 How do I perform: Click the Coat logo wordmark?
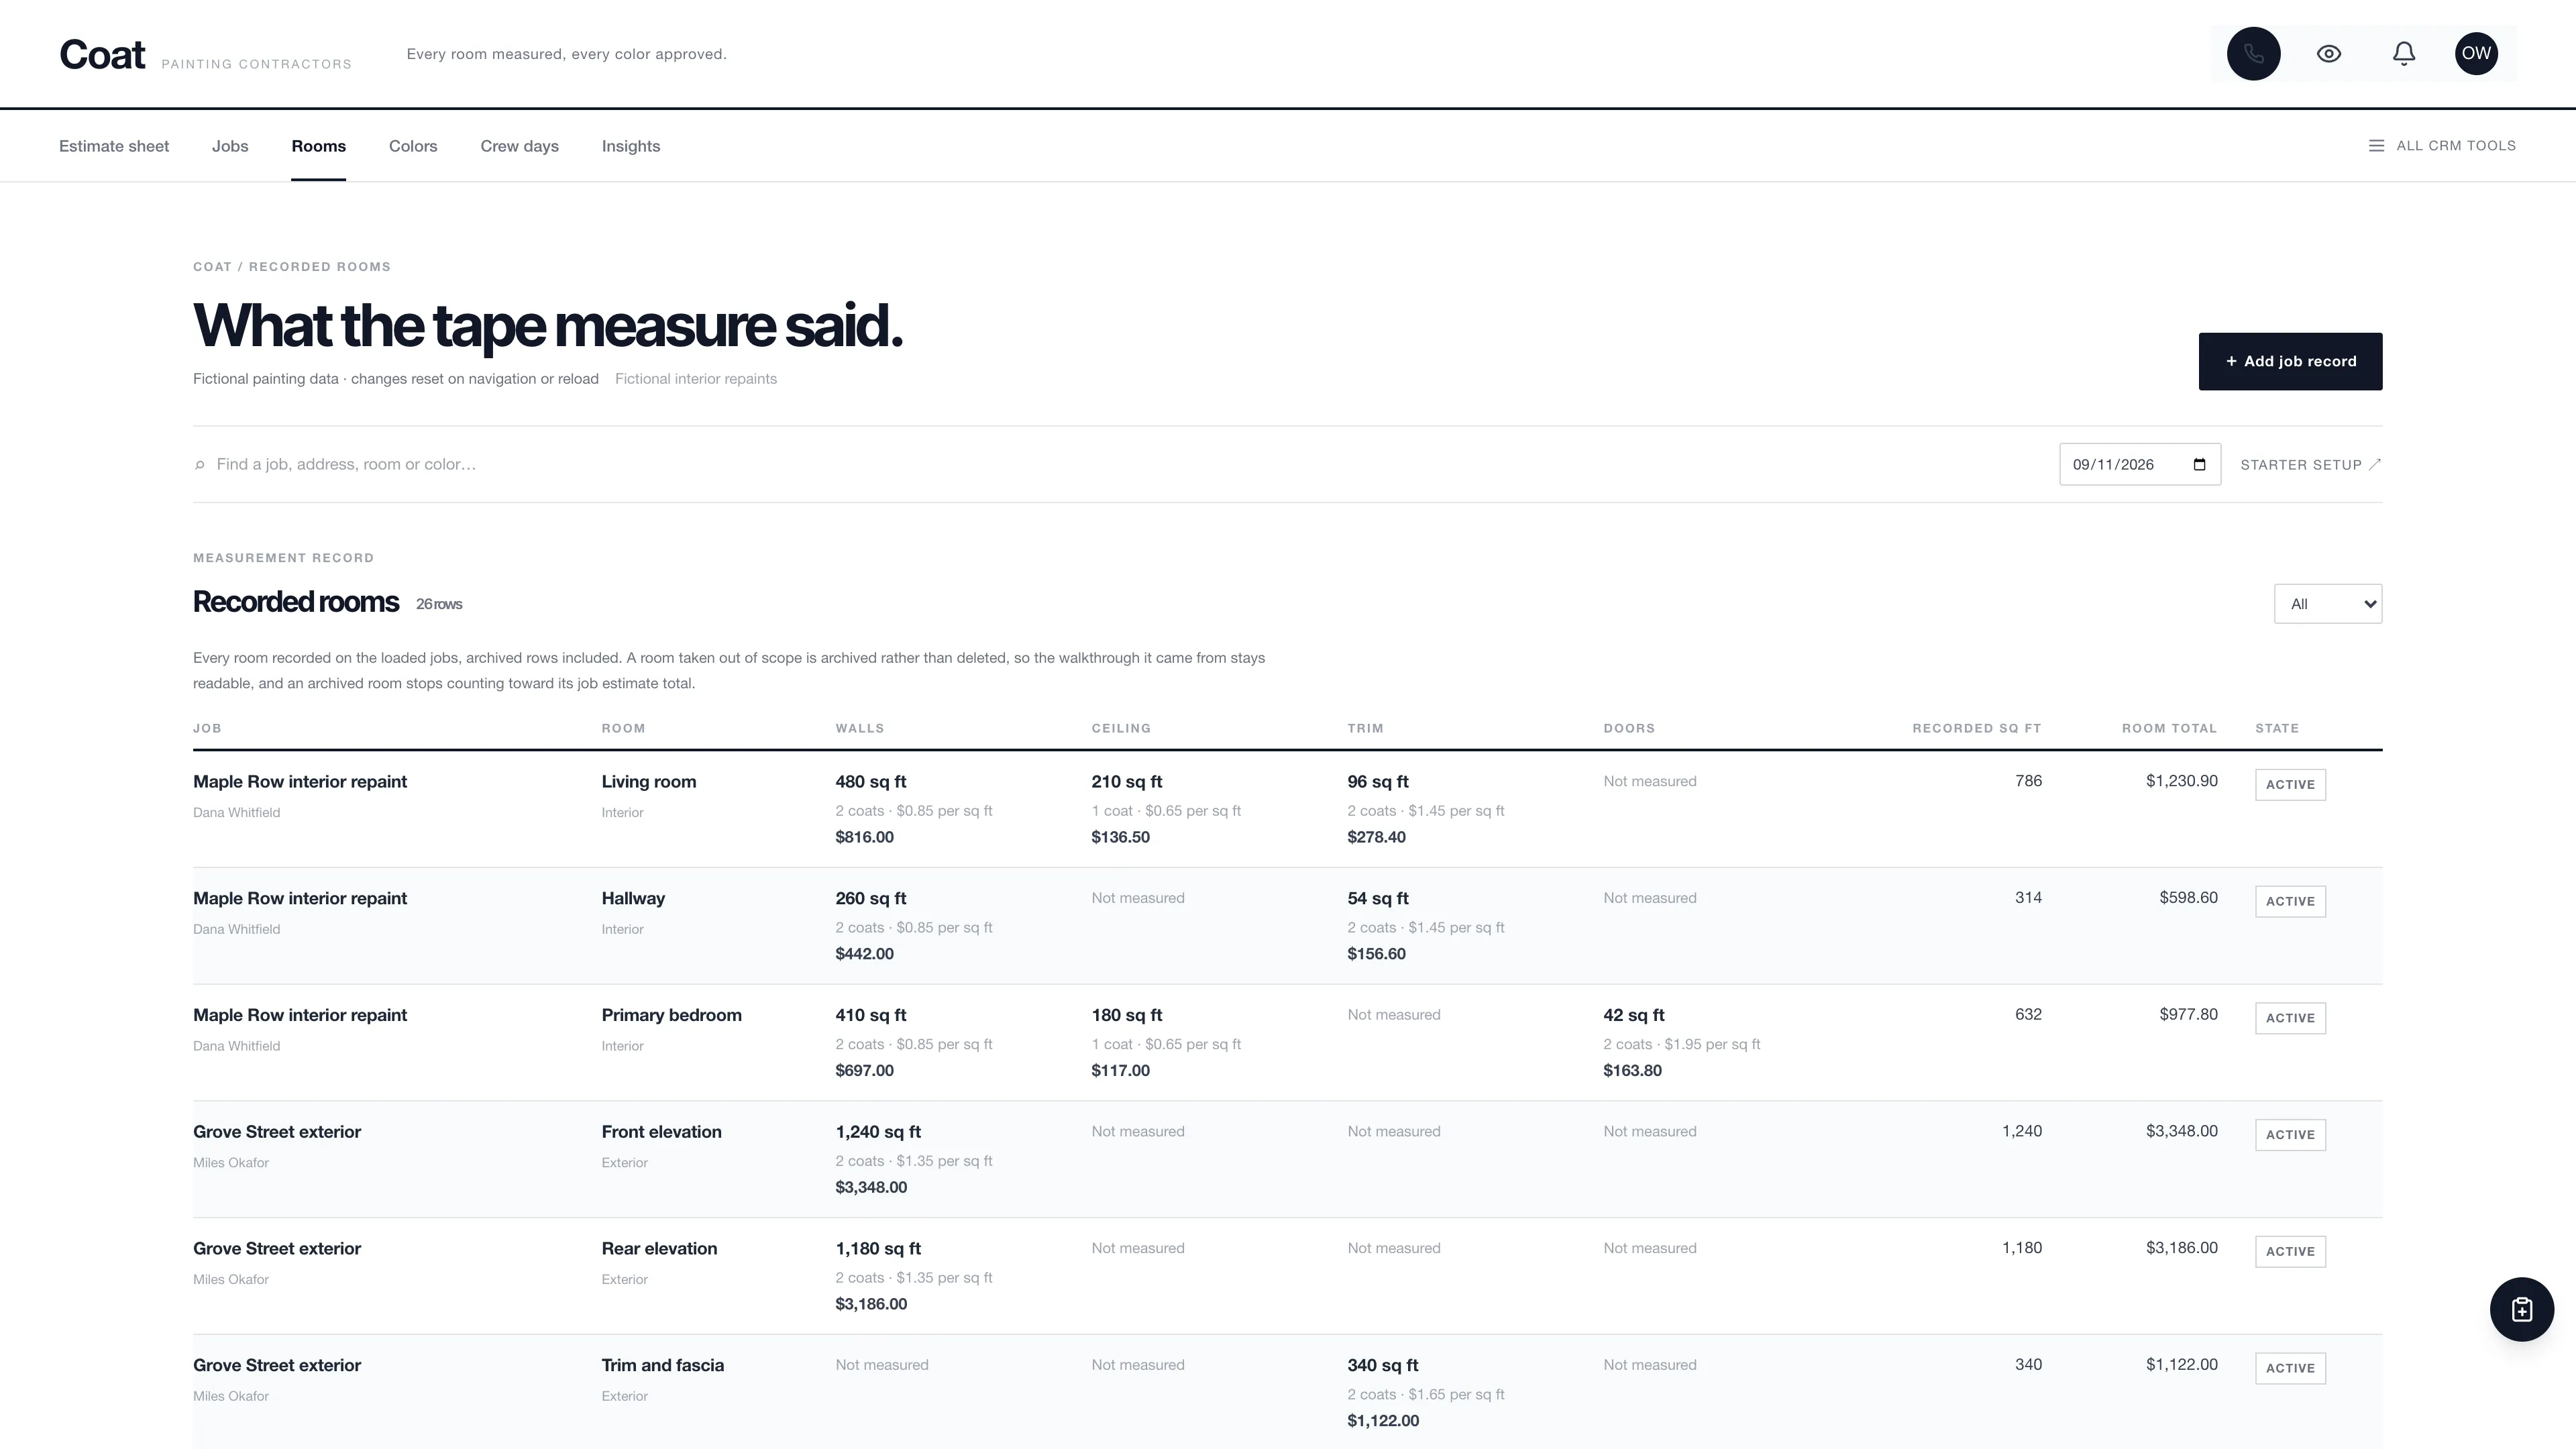102,55
